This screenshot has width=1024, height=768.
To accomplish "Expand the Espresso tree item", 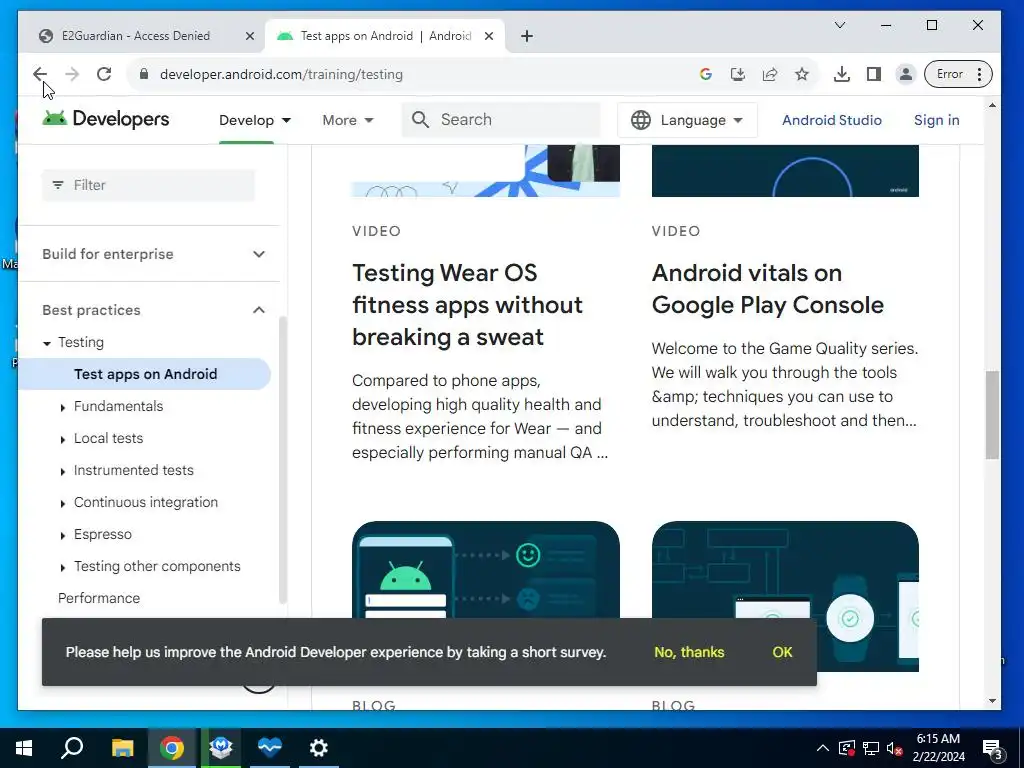I will 62,536.
